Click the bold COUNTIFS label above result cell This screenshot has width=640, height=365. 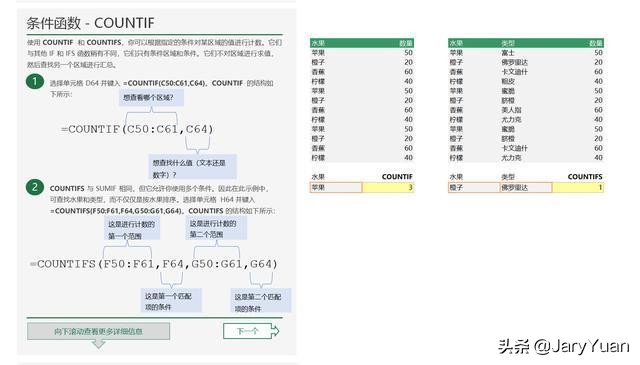pyautogui.click(x=585, y=177)
